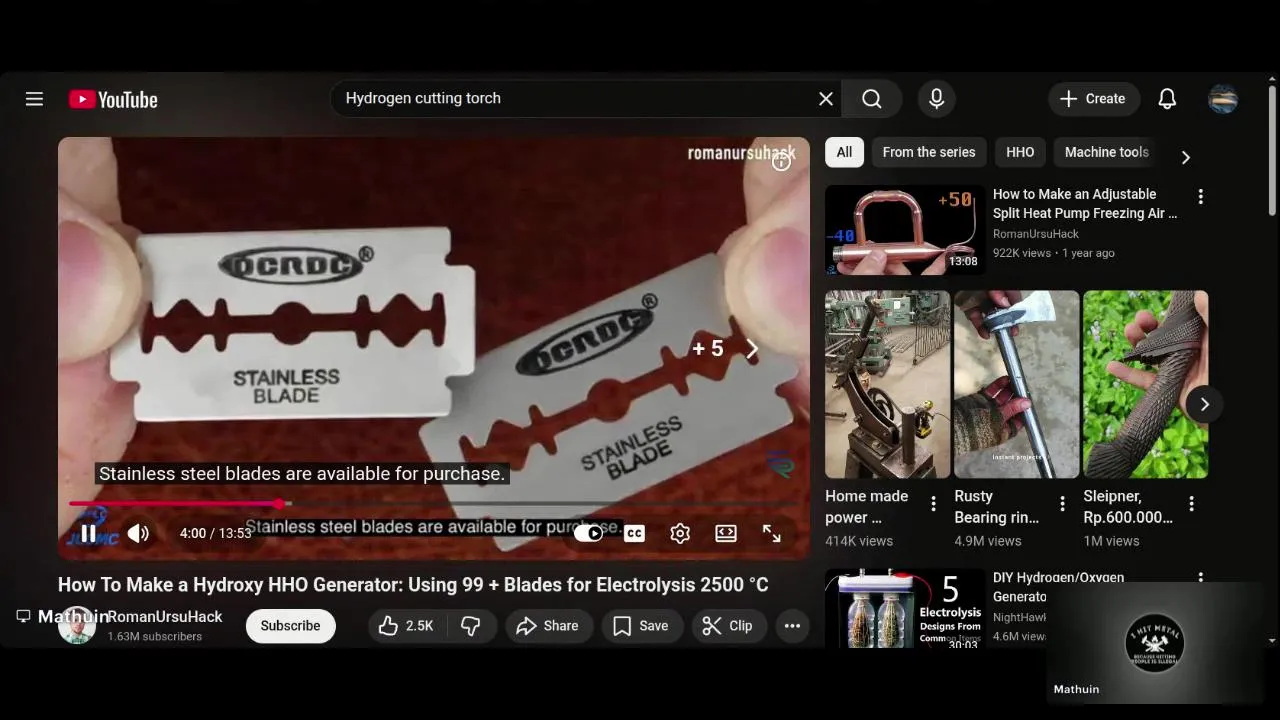Open options for Sleipner short

click(1191, 504)
